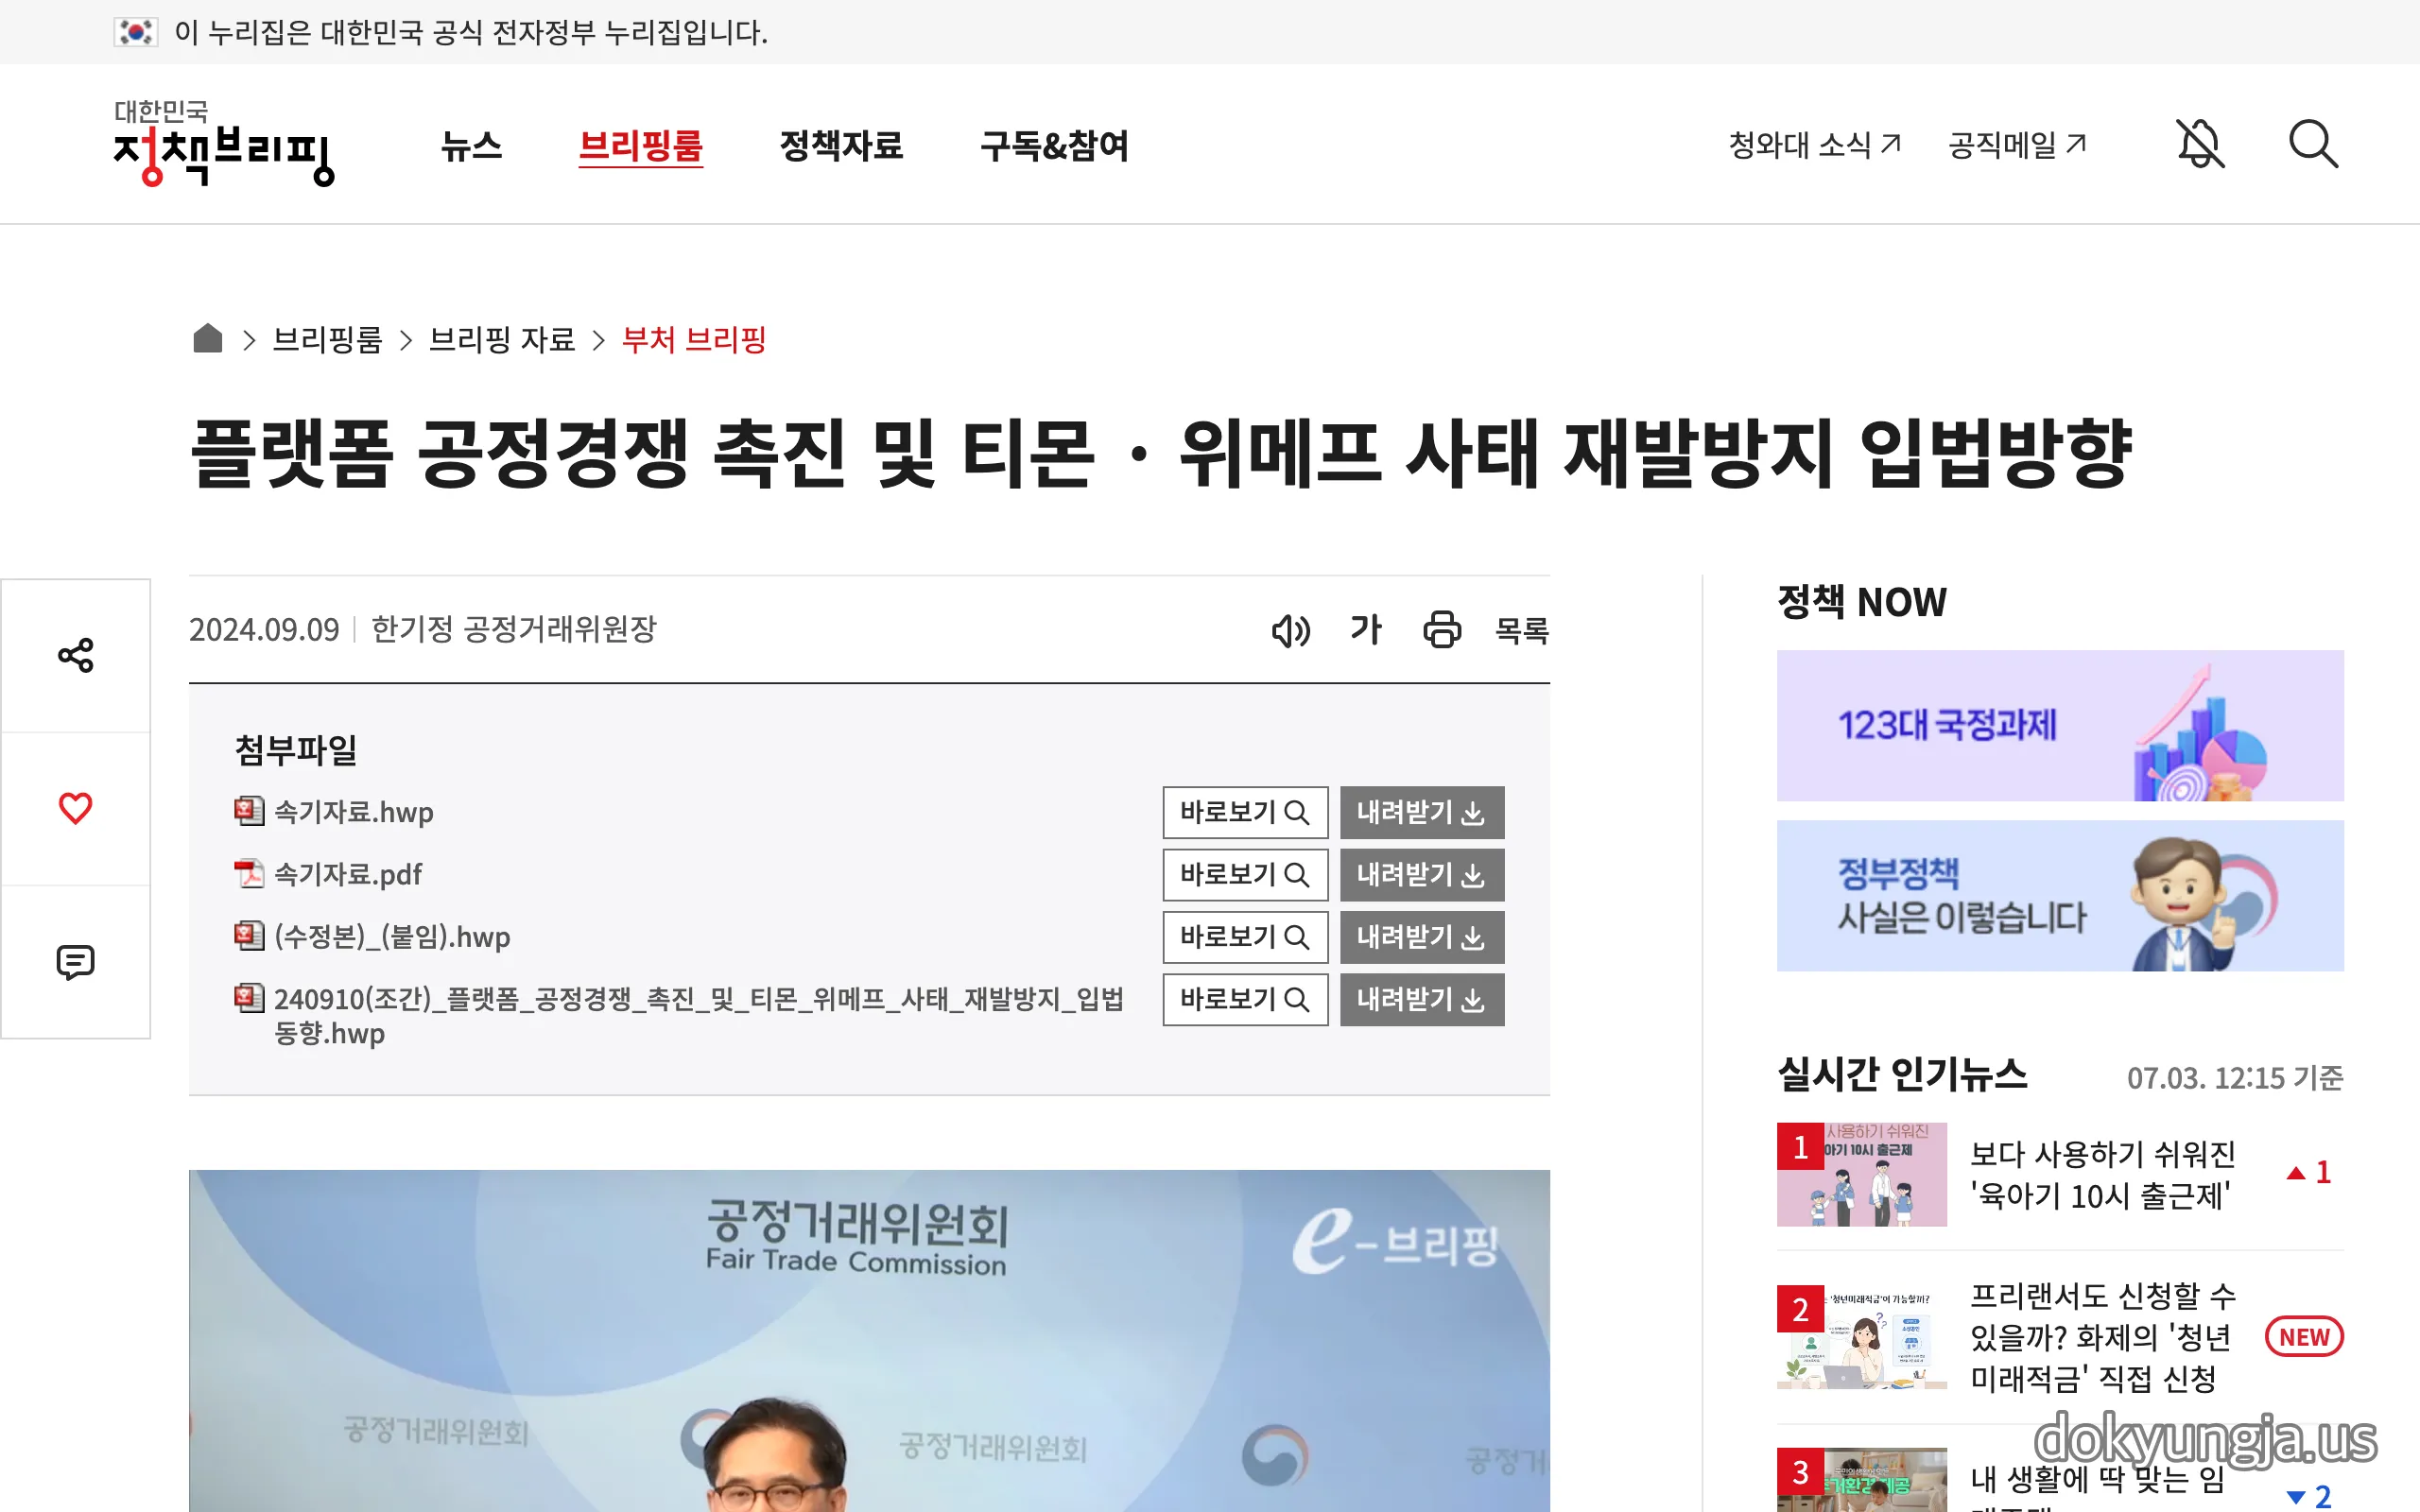Open the 속기자료.pdf file name

348,875
